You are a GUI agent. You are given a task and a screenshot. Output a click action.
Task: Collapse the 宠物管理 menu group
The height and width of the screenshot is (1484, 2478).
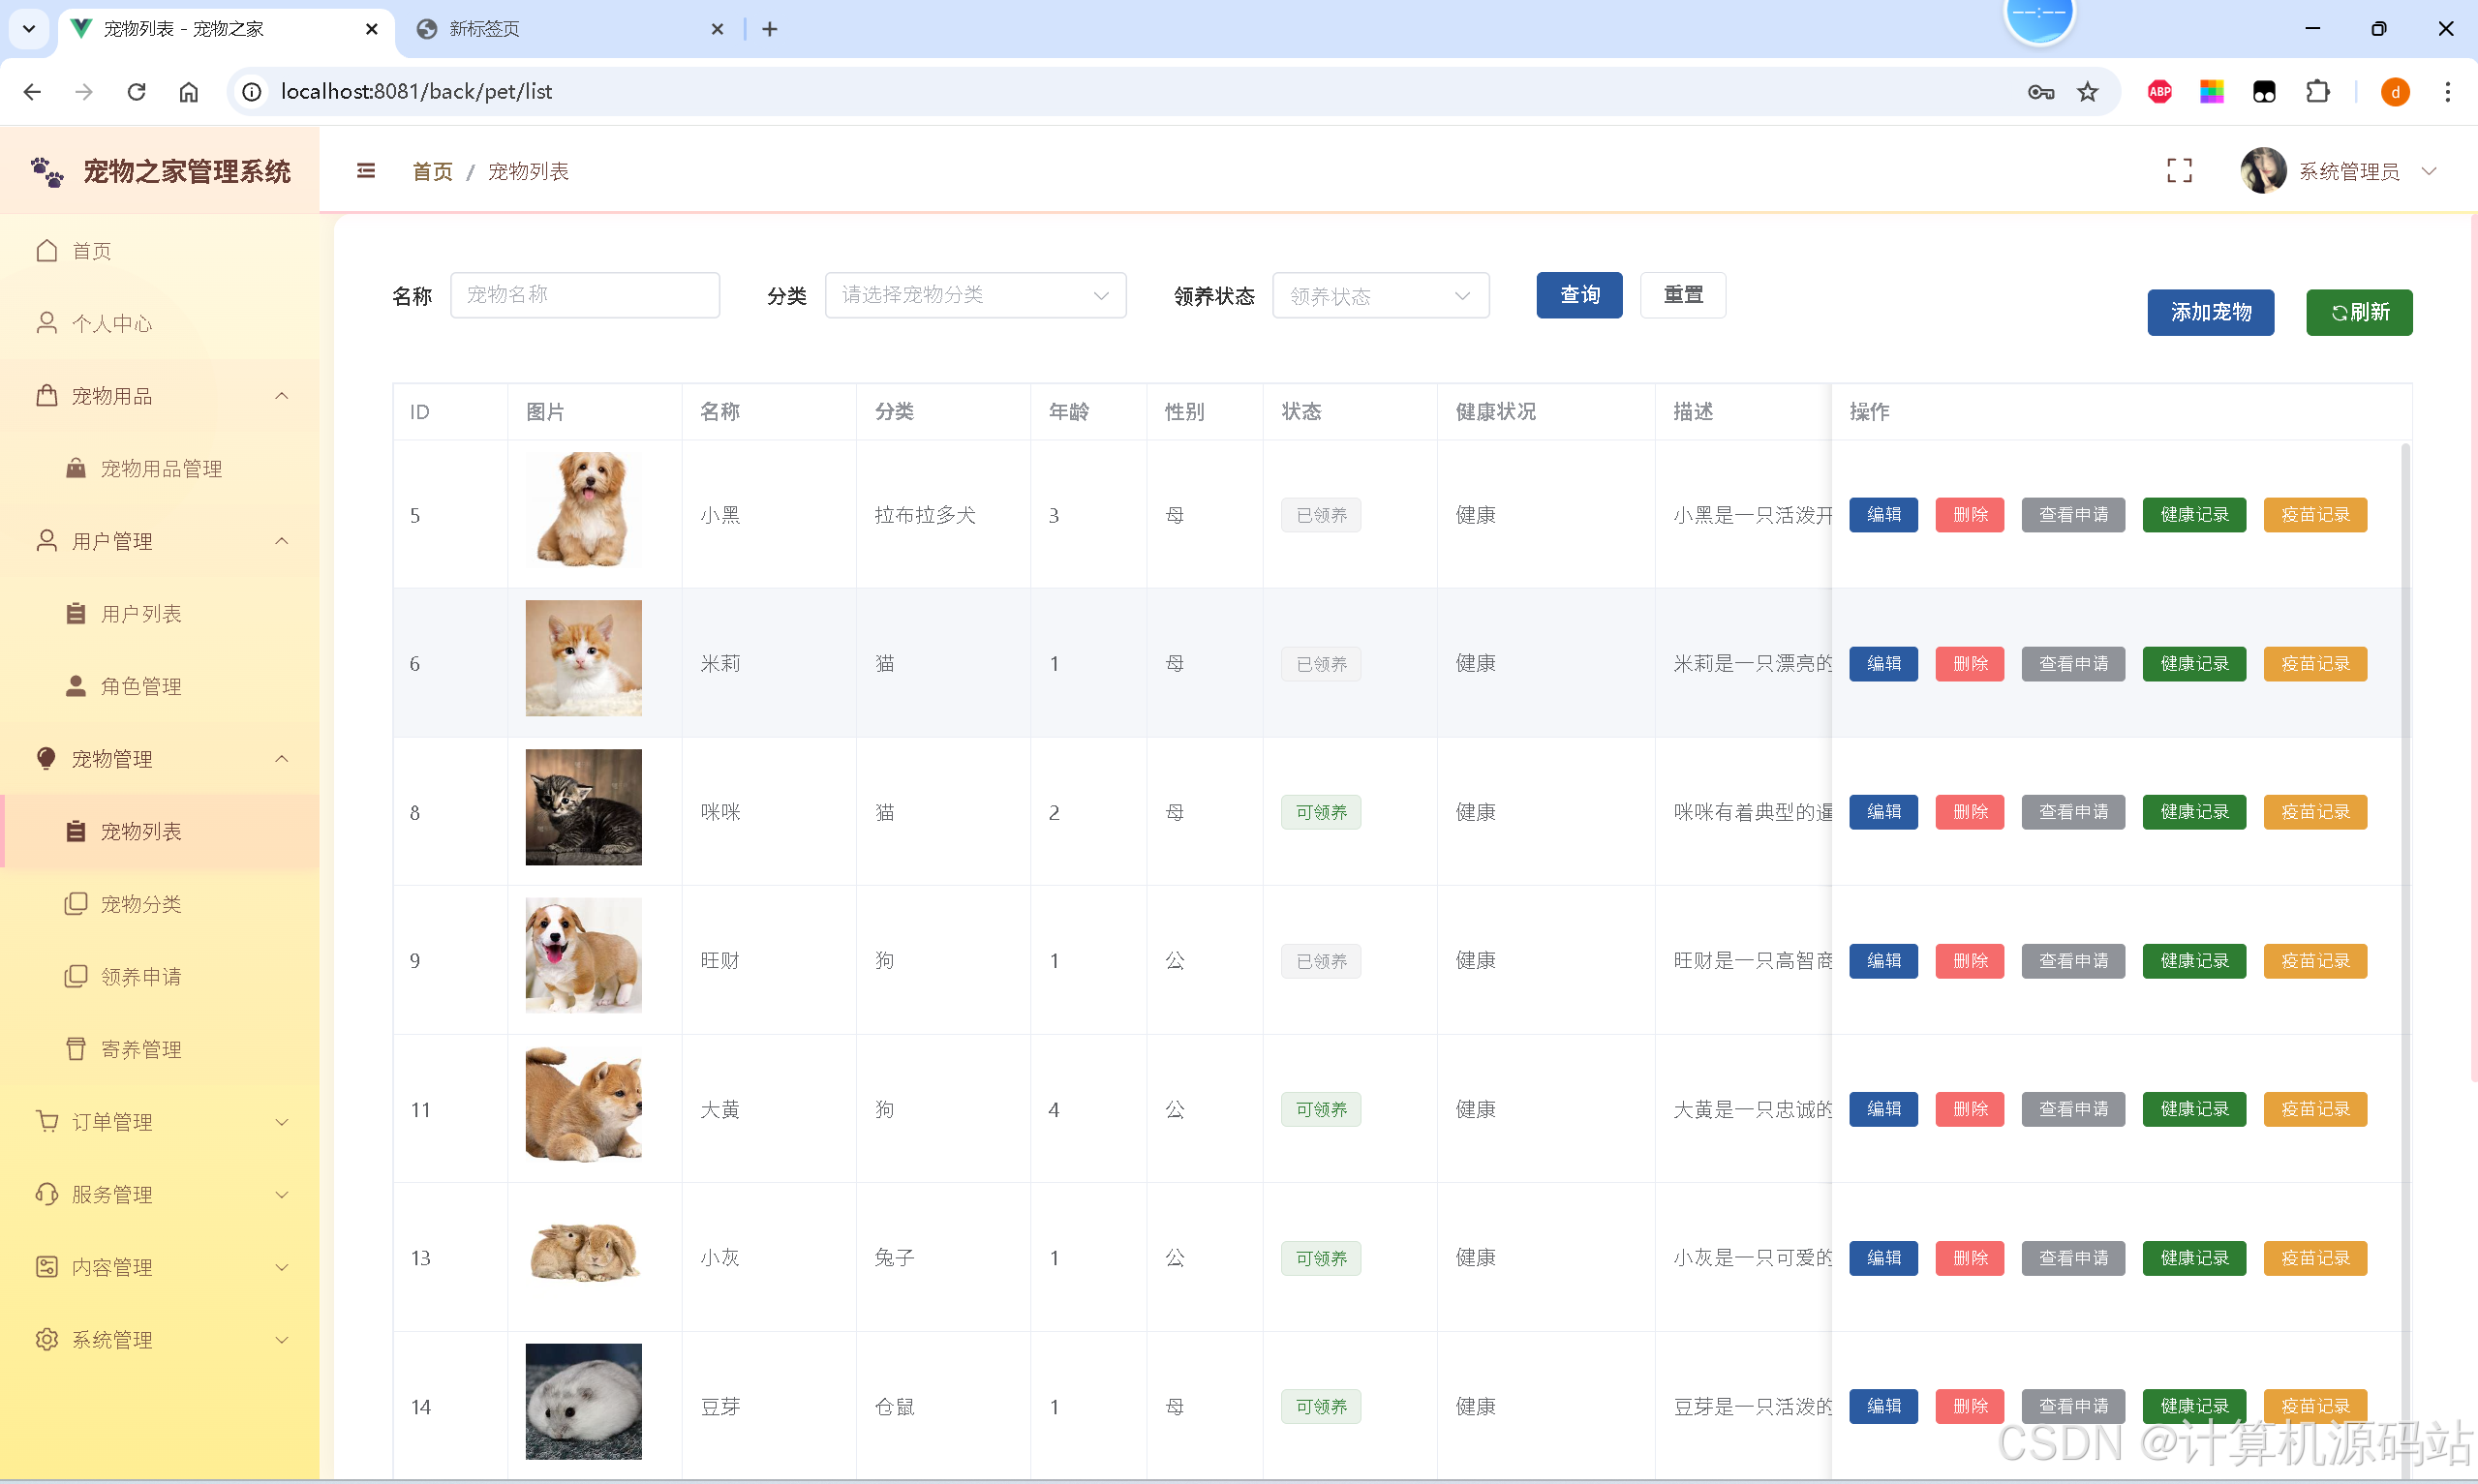(x=160, y=759)
